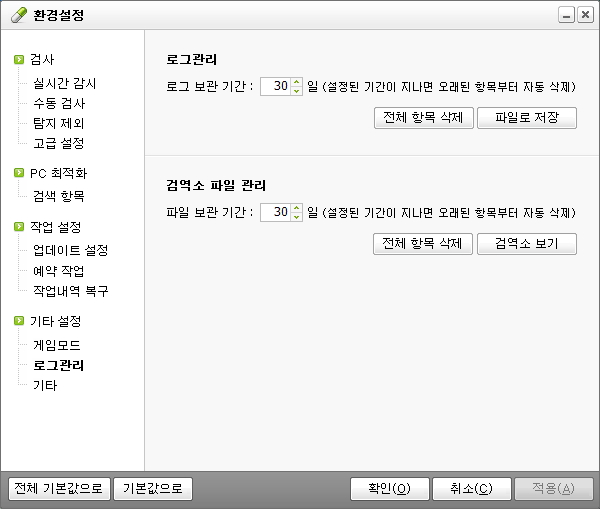Screen dimensions: 600x509
Task: Click the green arrow icon beside 작업 설정
Action: (19, 227)
